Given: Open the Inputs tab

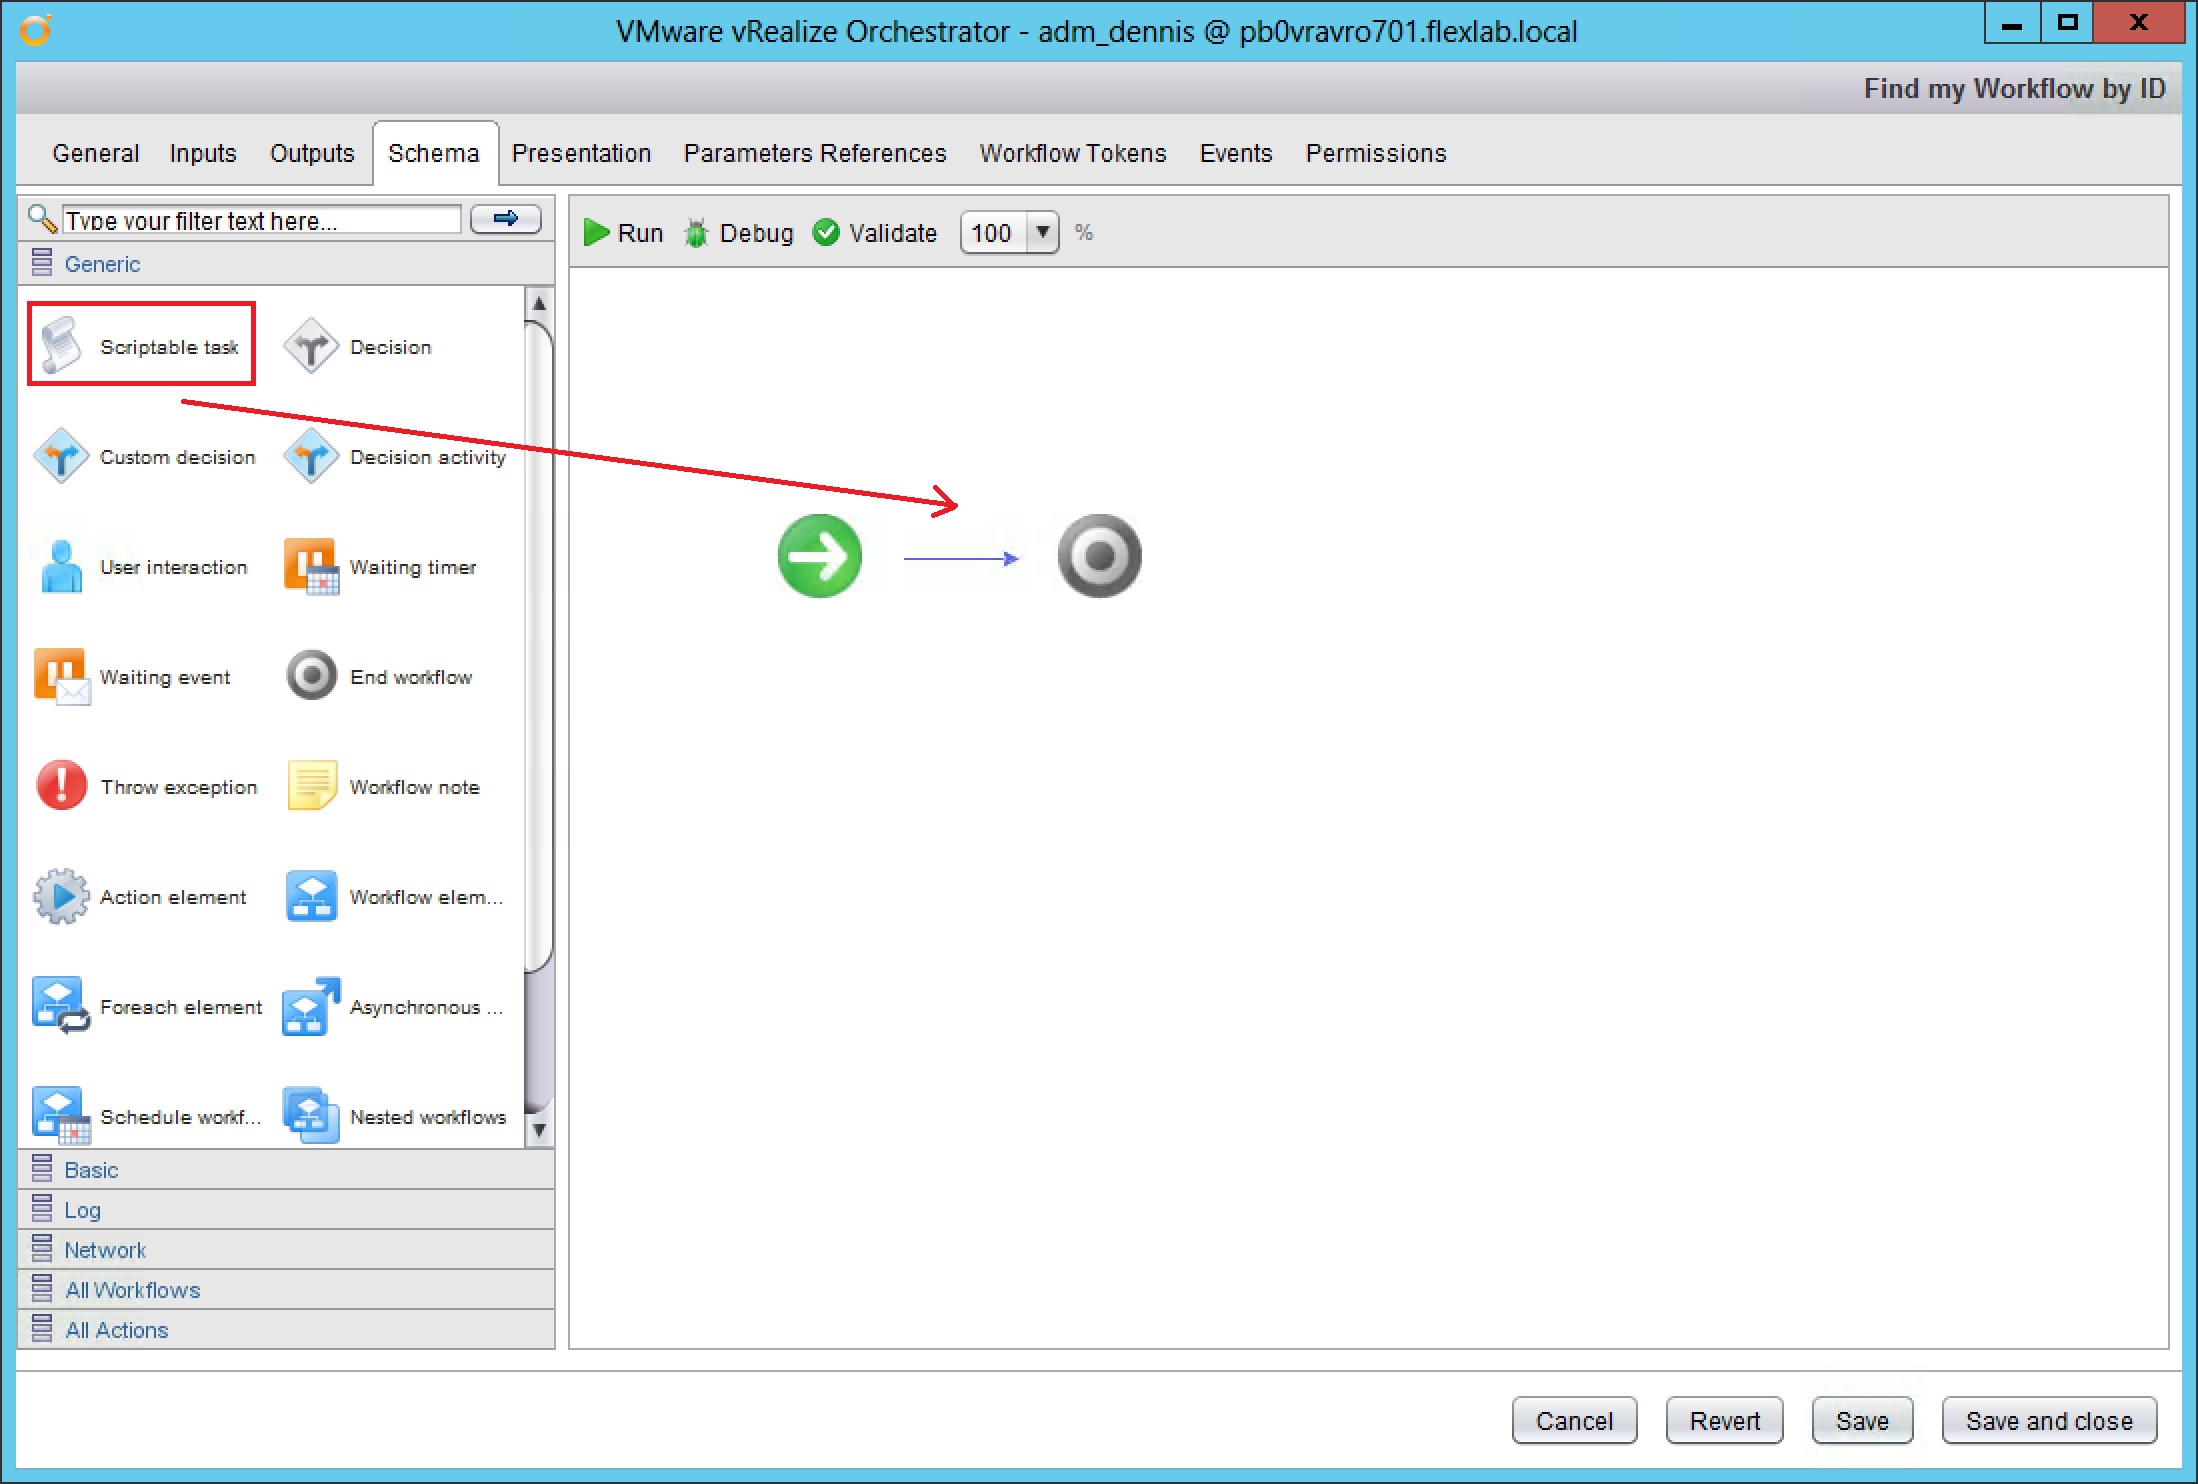Looking at the screenshot, I should (203, 153).
